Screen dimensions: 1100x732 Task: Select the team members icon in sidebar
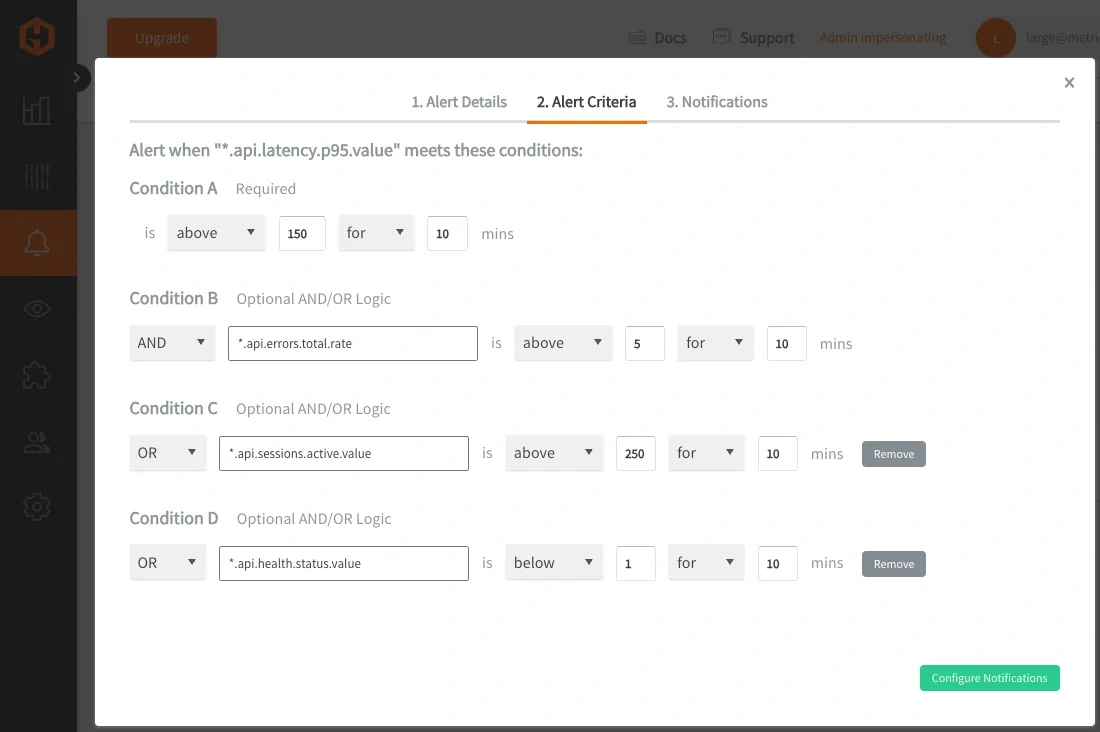[37, 442]
